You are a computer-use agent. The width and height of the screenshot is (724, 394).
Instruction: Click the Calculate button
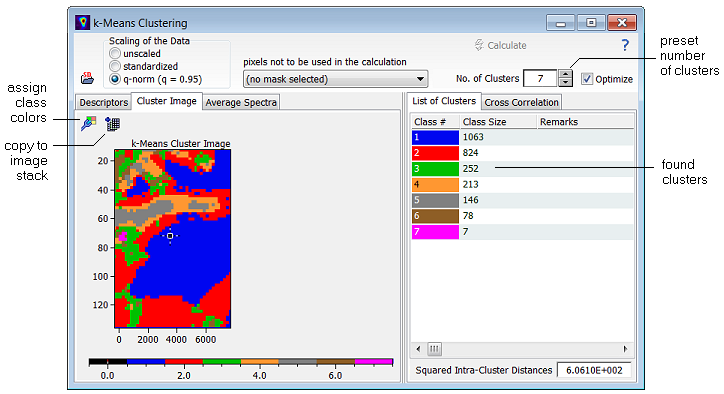501,45
